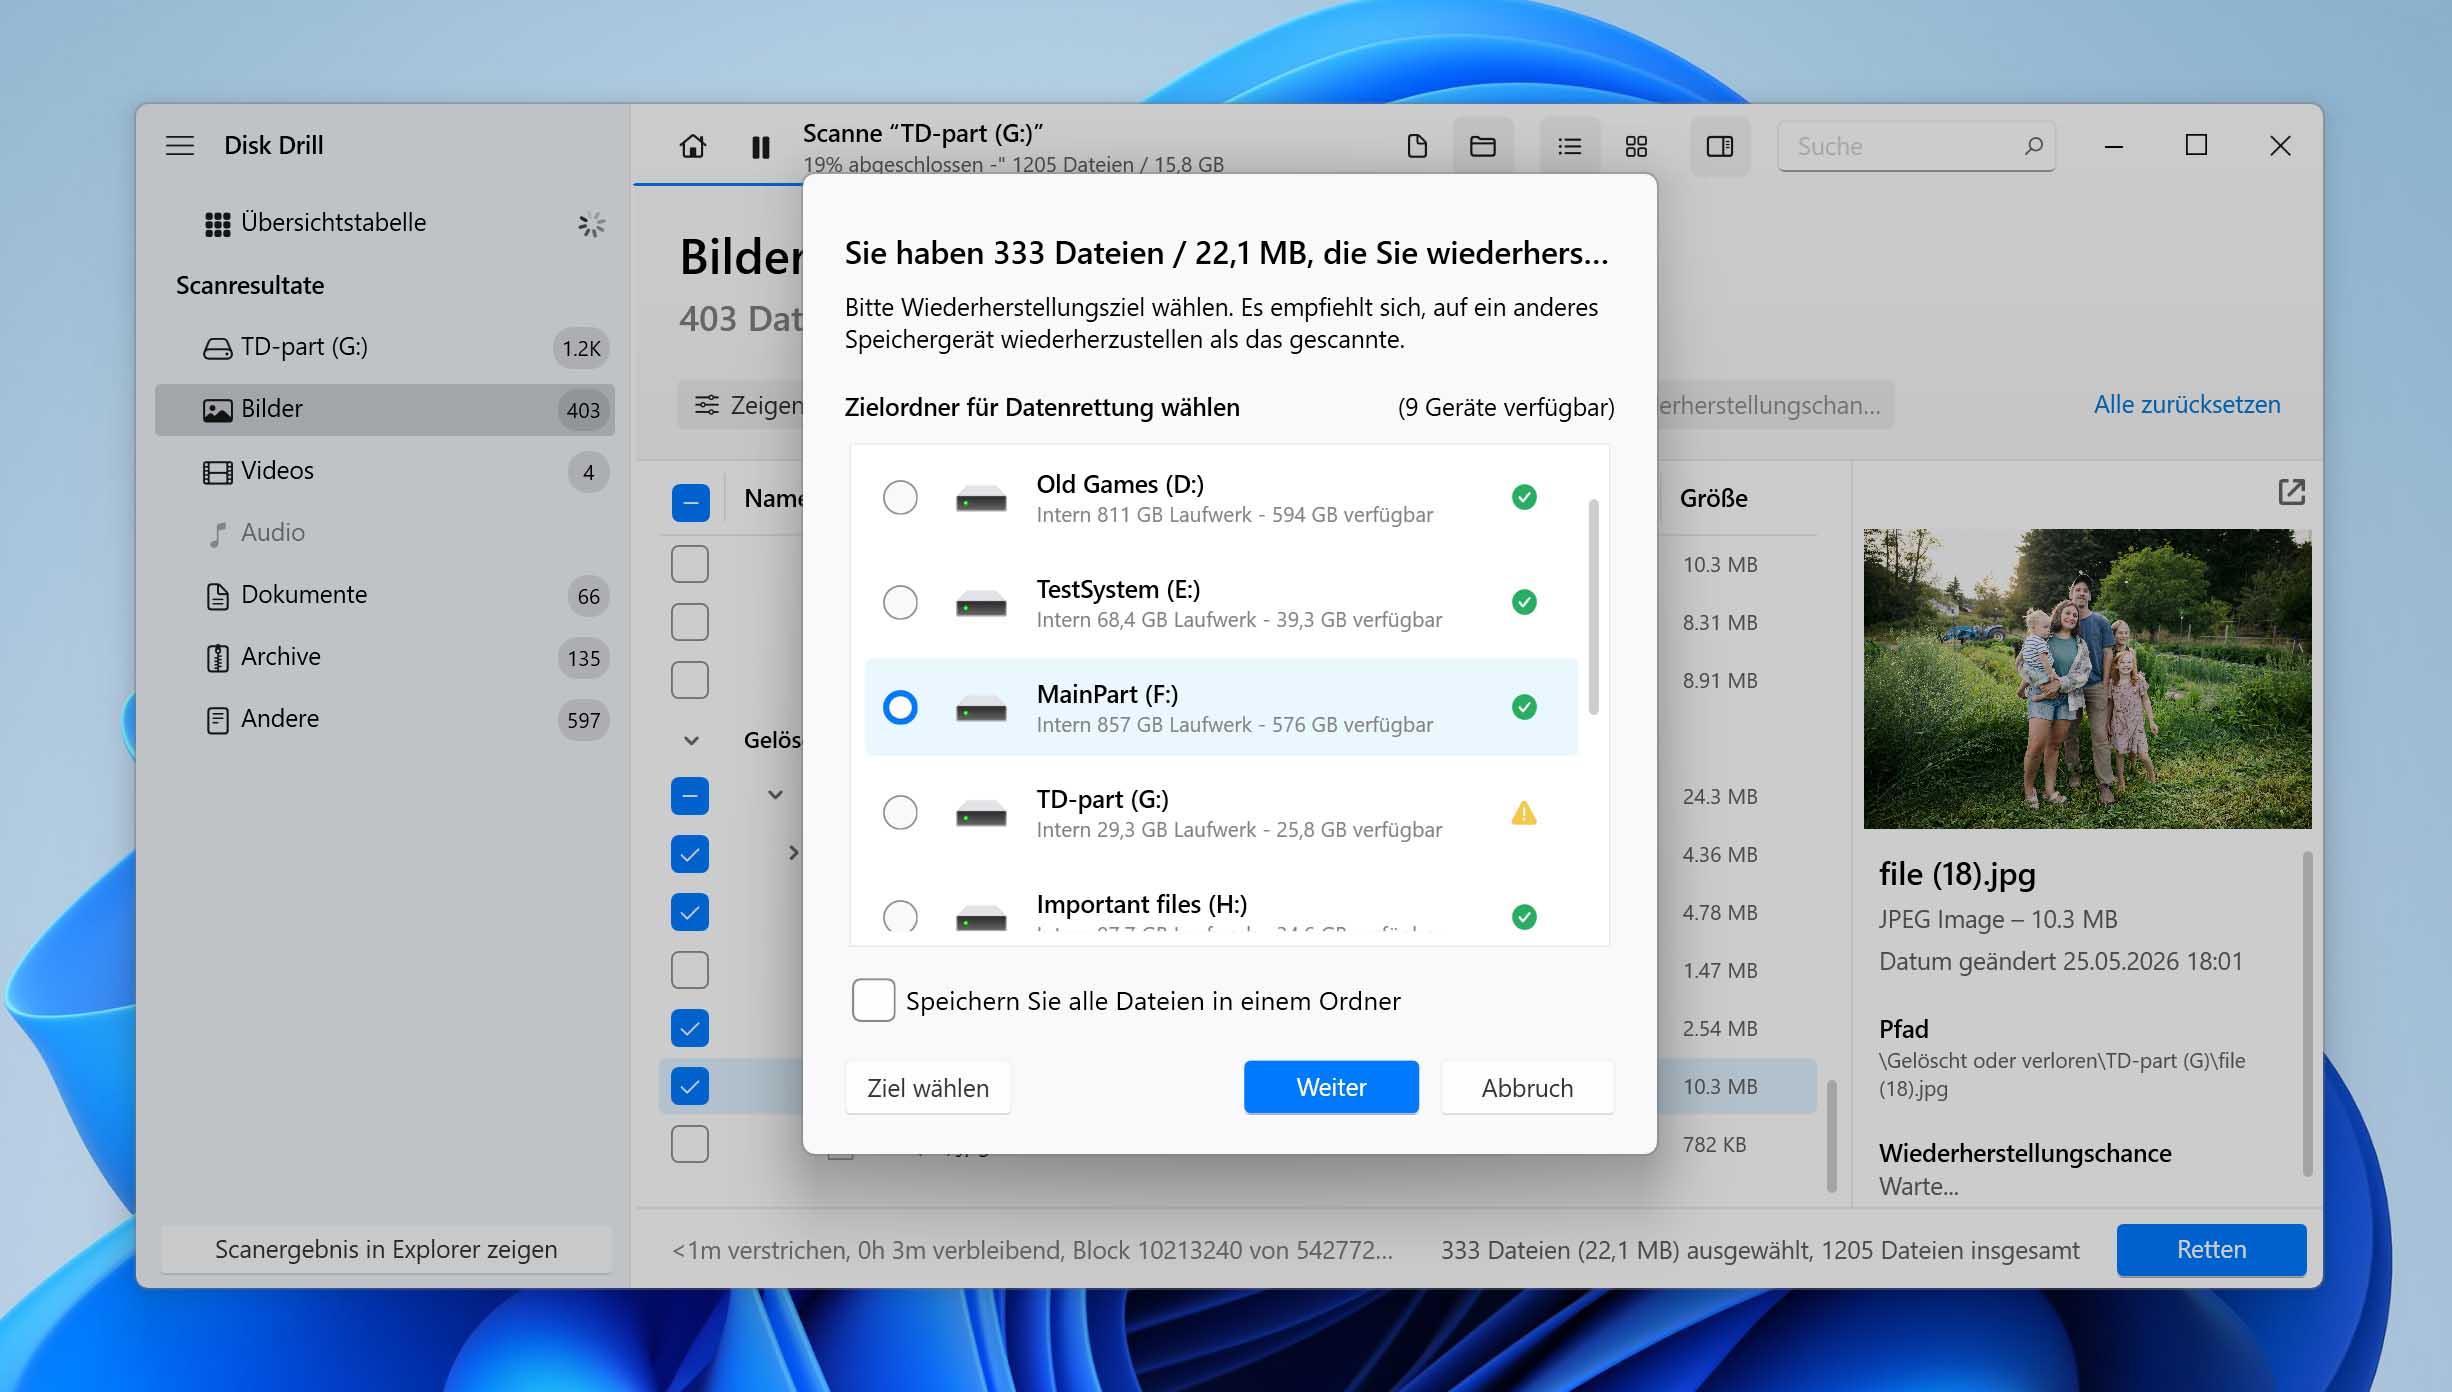Select Old Games (D:) radio button
Viewport: 2452px width, 1392px height.
click(x=900, y=497)
